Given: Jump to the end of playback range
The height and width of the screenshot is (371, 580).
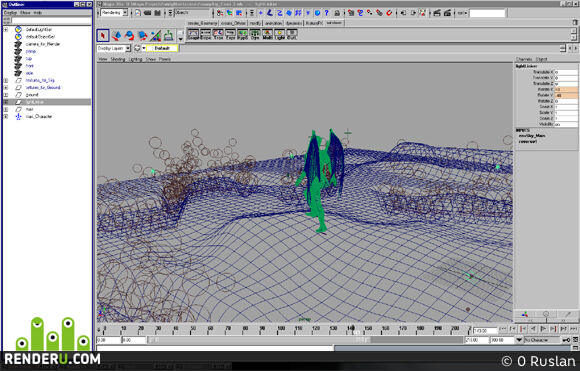Looking at the screenshot, I should tap(573, 328).
